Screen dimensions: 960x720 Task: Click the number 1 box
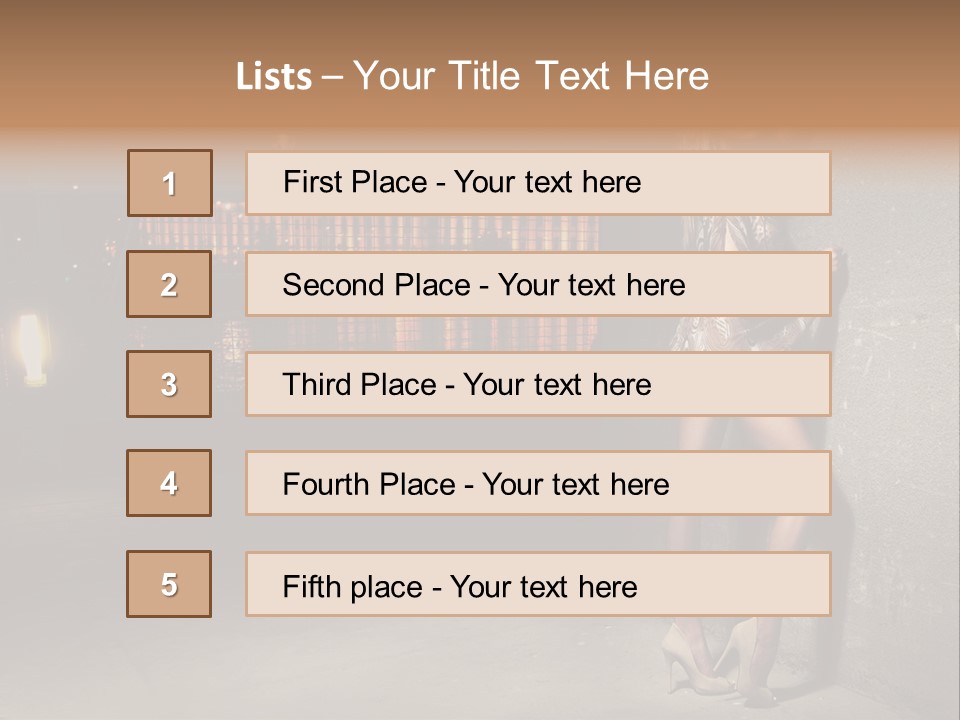click(169, 183)
